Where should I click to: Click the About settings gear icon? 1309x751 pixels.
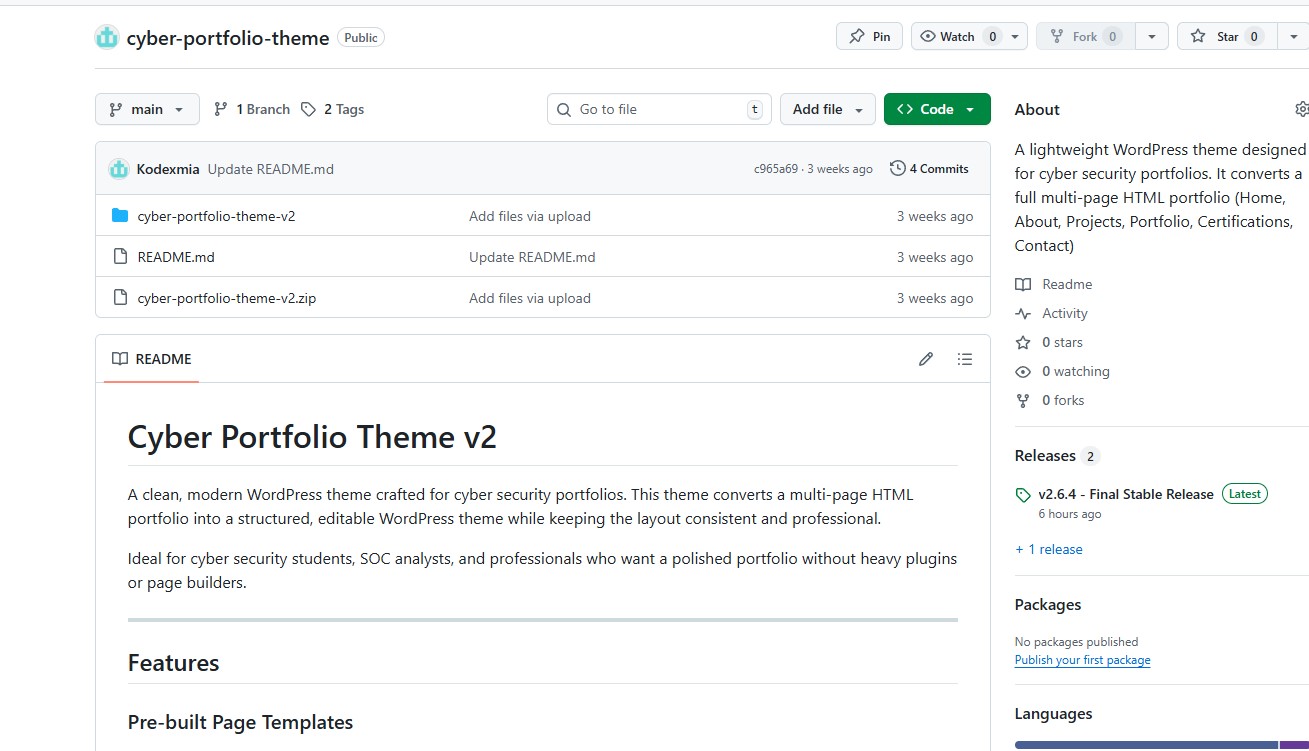point(1301,109)
